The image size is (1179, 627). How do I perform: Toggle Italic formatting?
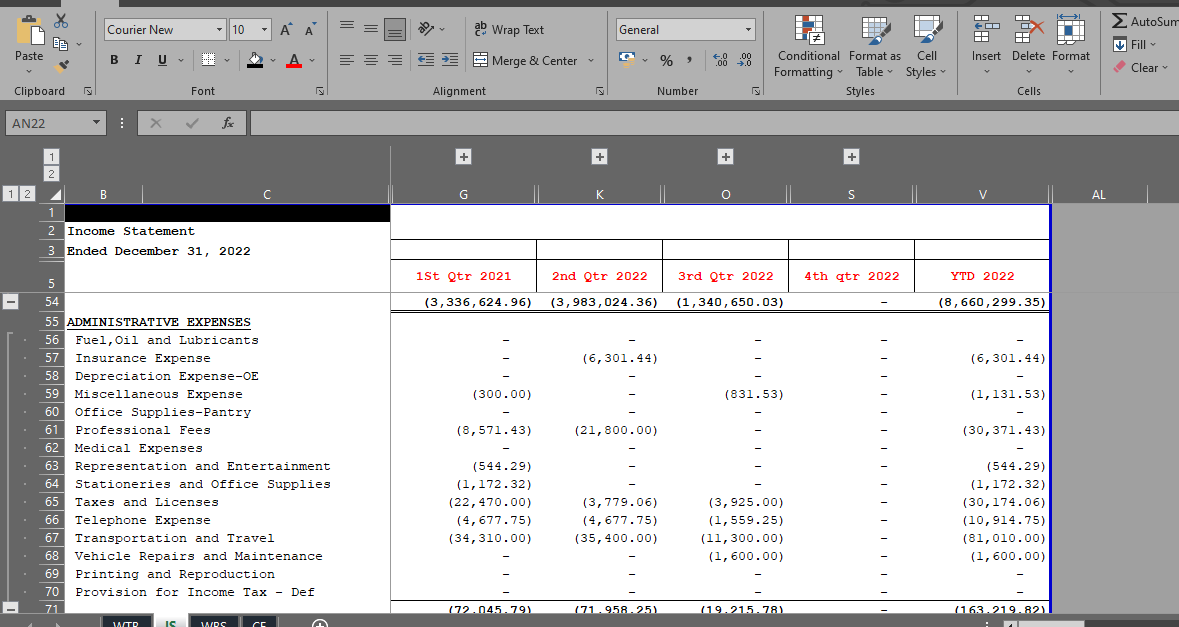138,59
